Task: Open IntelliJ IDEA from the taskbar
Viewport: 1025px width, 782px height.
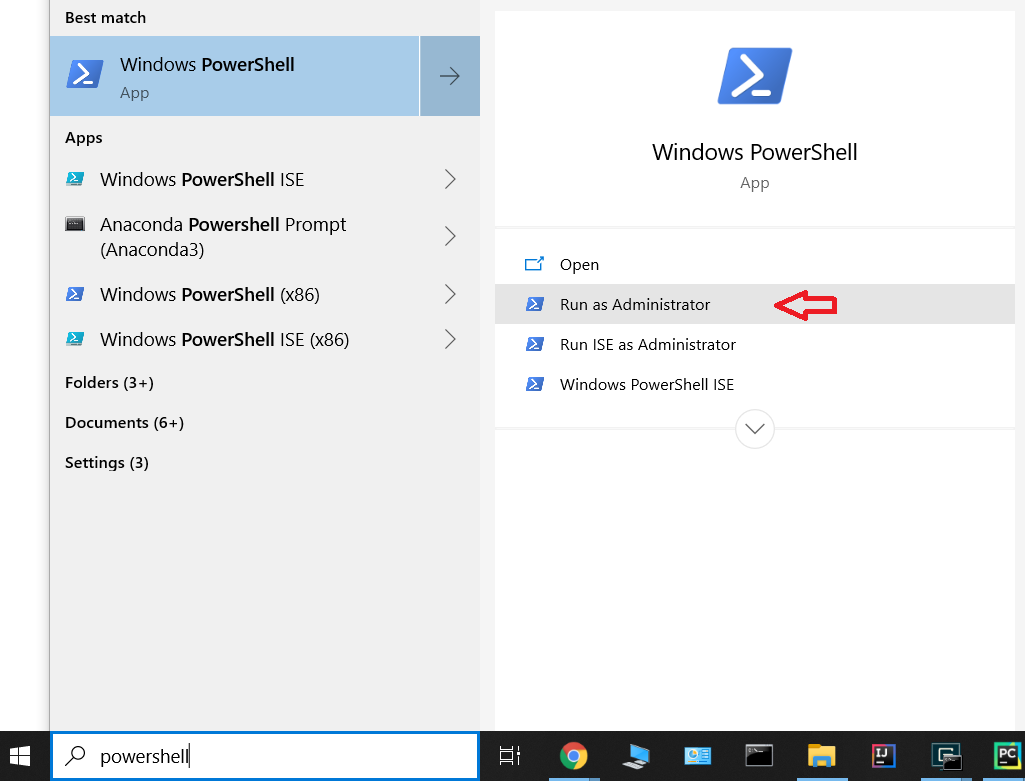Action: point(884,756)
